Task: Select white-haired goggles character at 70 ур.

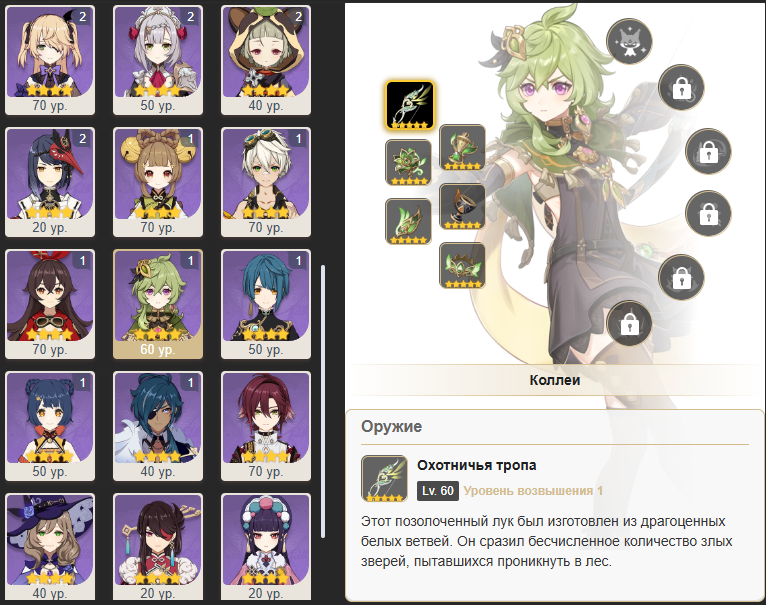Action: point(266,182)
